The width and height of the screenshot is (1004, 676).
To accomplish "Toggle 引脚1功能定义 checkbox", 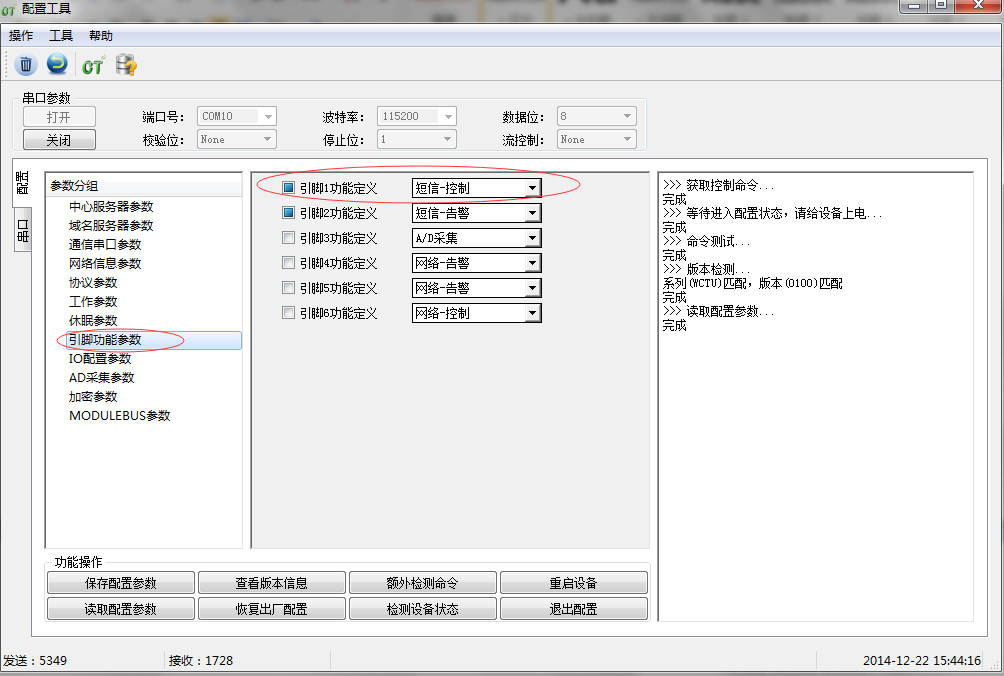I will point(288,188).
